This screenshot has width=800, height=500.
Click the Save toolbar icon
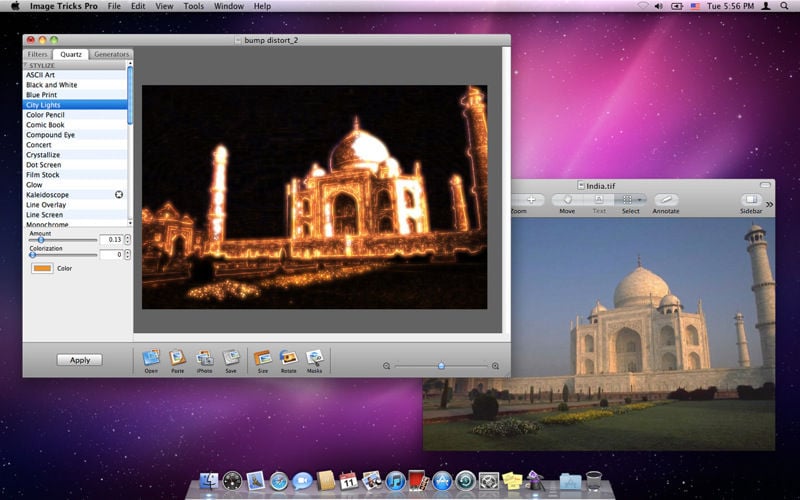[x=231, y=357]
